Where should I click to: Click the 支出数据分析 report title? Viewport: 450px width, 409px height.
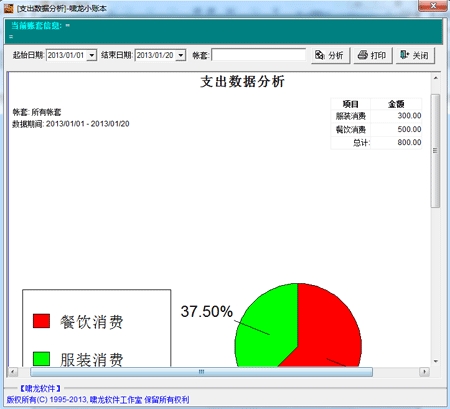click(242, 82)
